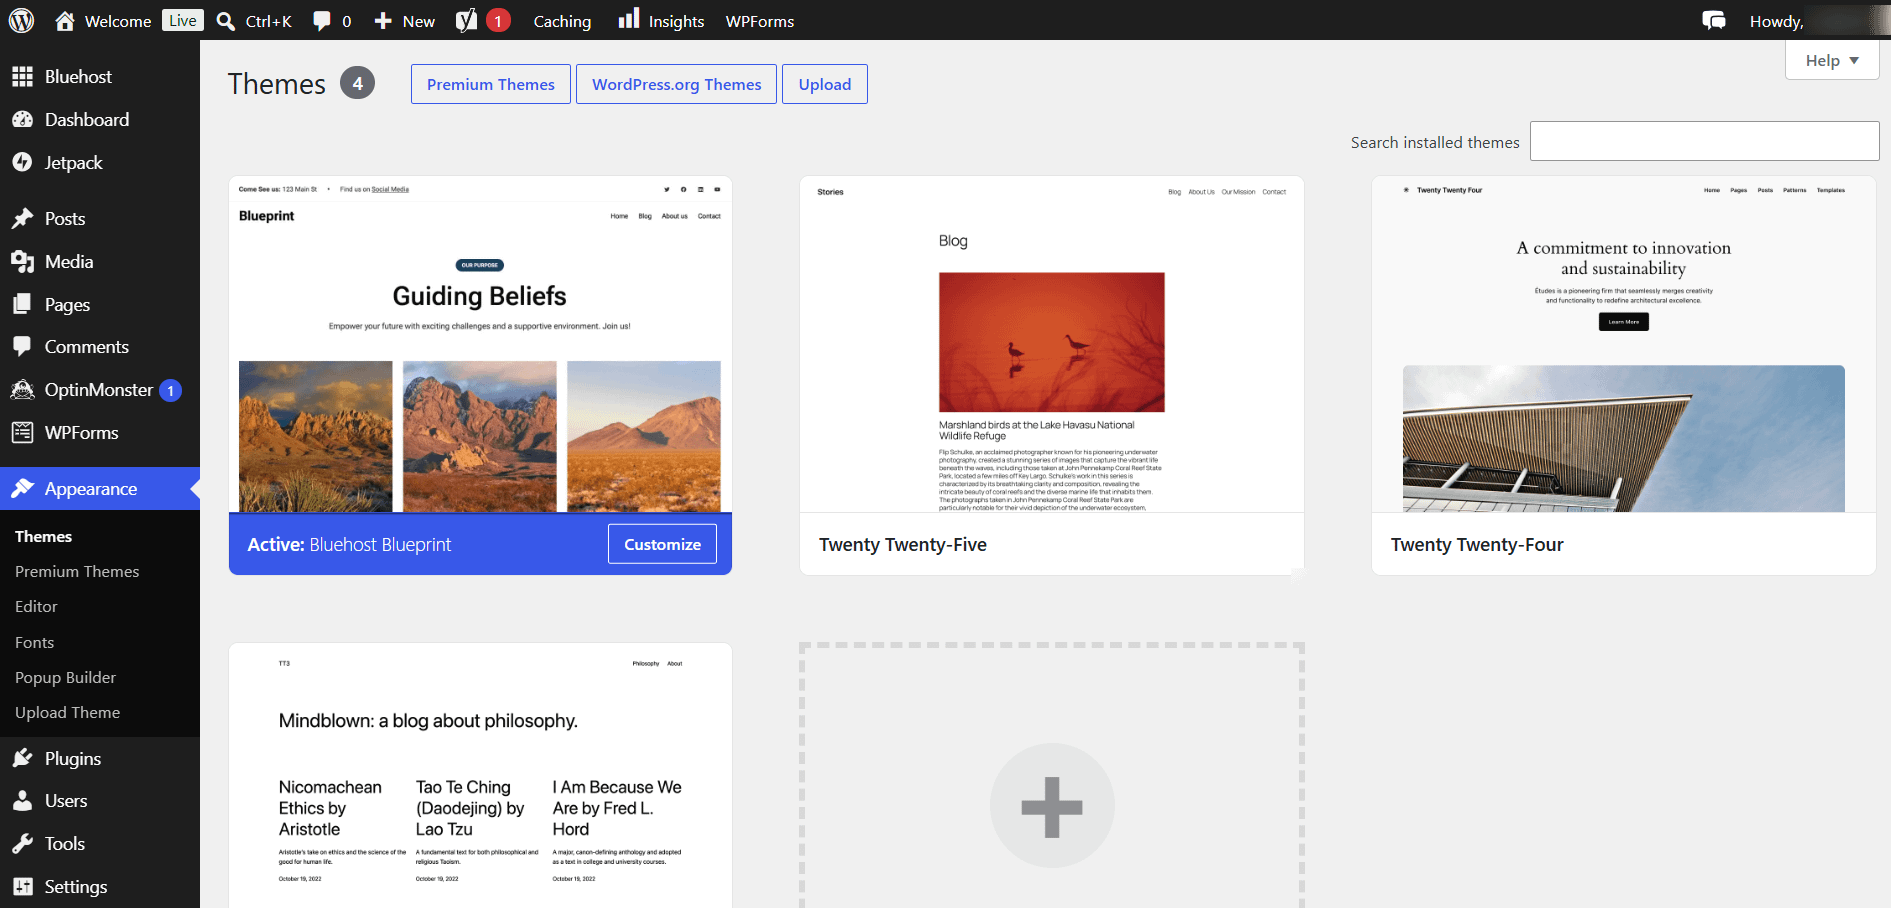This screenshot has height=908, width=1891.
Task: Click the Tools wrench icon
Action: [22, 843]
